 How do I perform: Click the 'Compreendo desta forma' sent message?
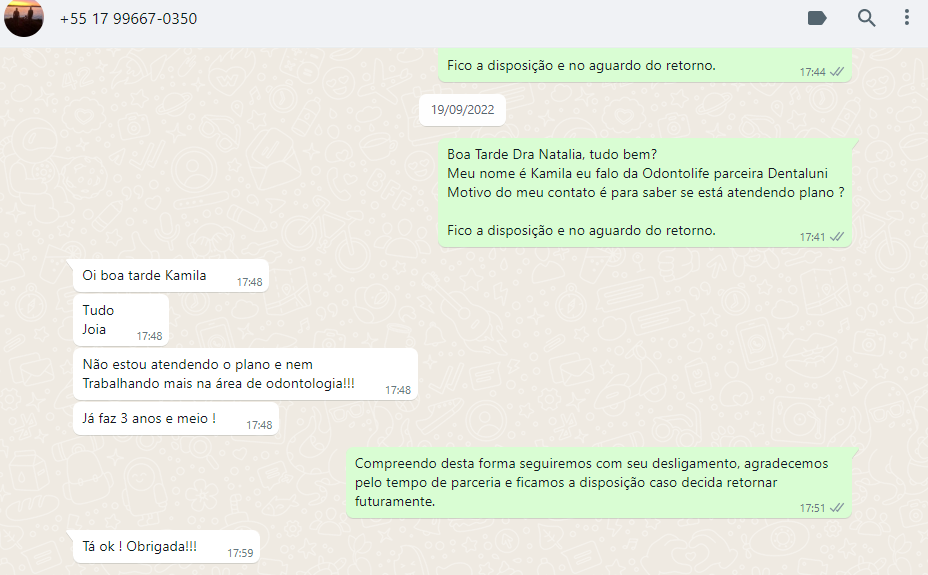[599, 483]
